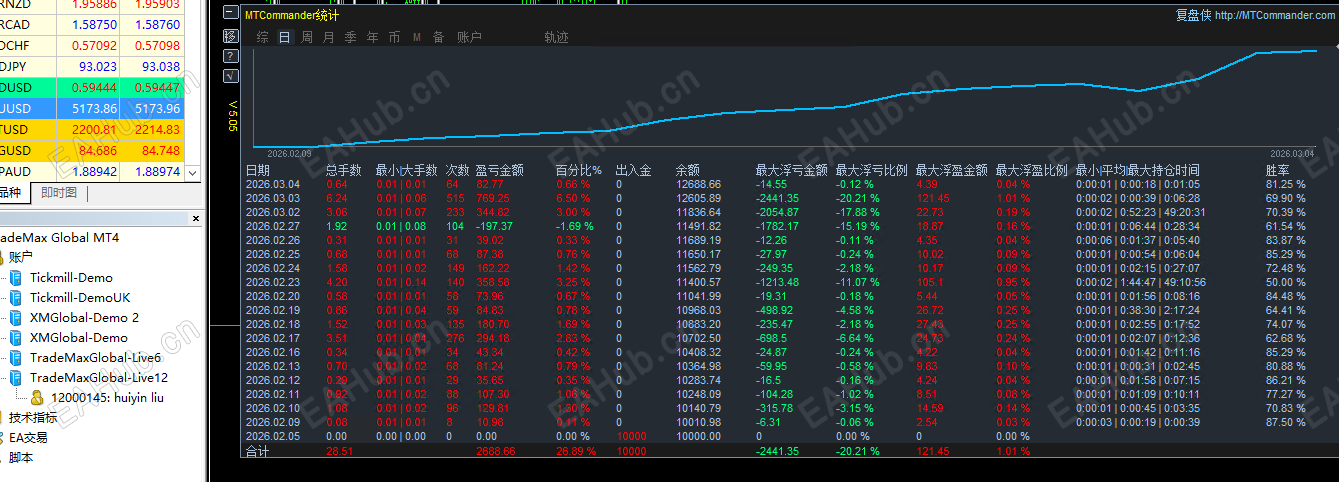The image size is (1339, 482).
Task: Select the 技术指标 indicators node
Action: point(33,417)
